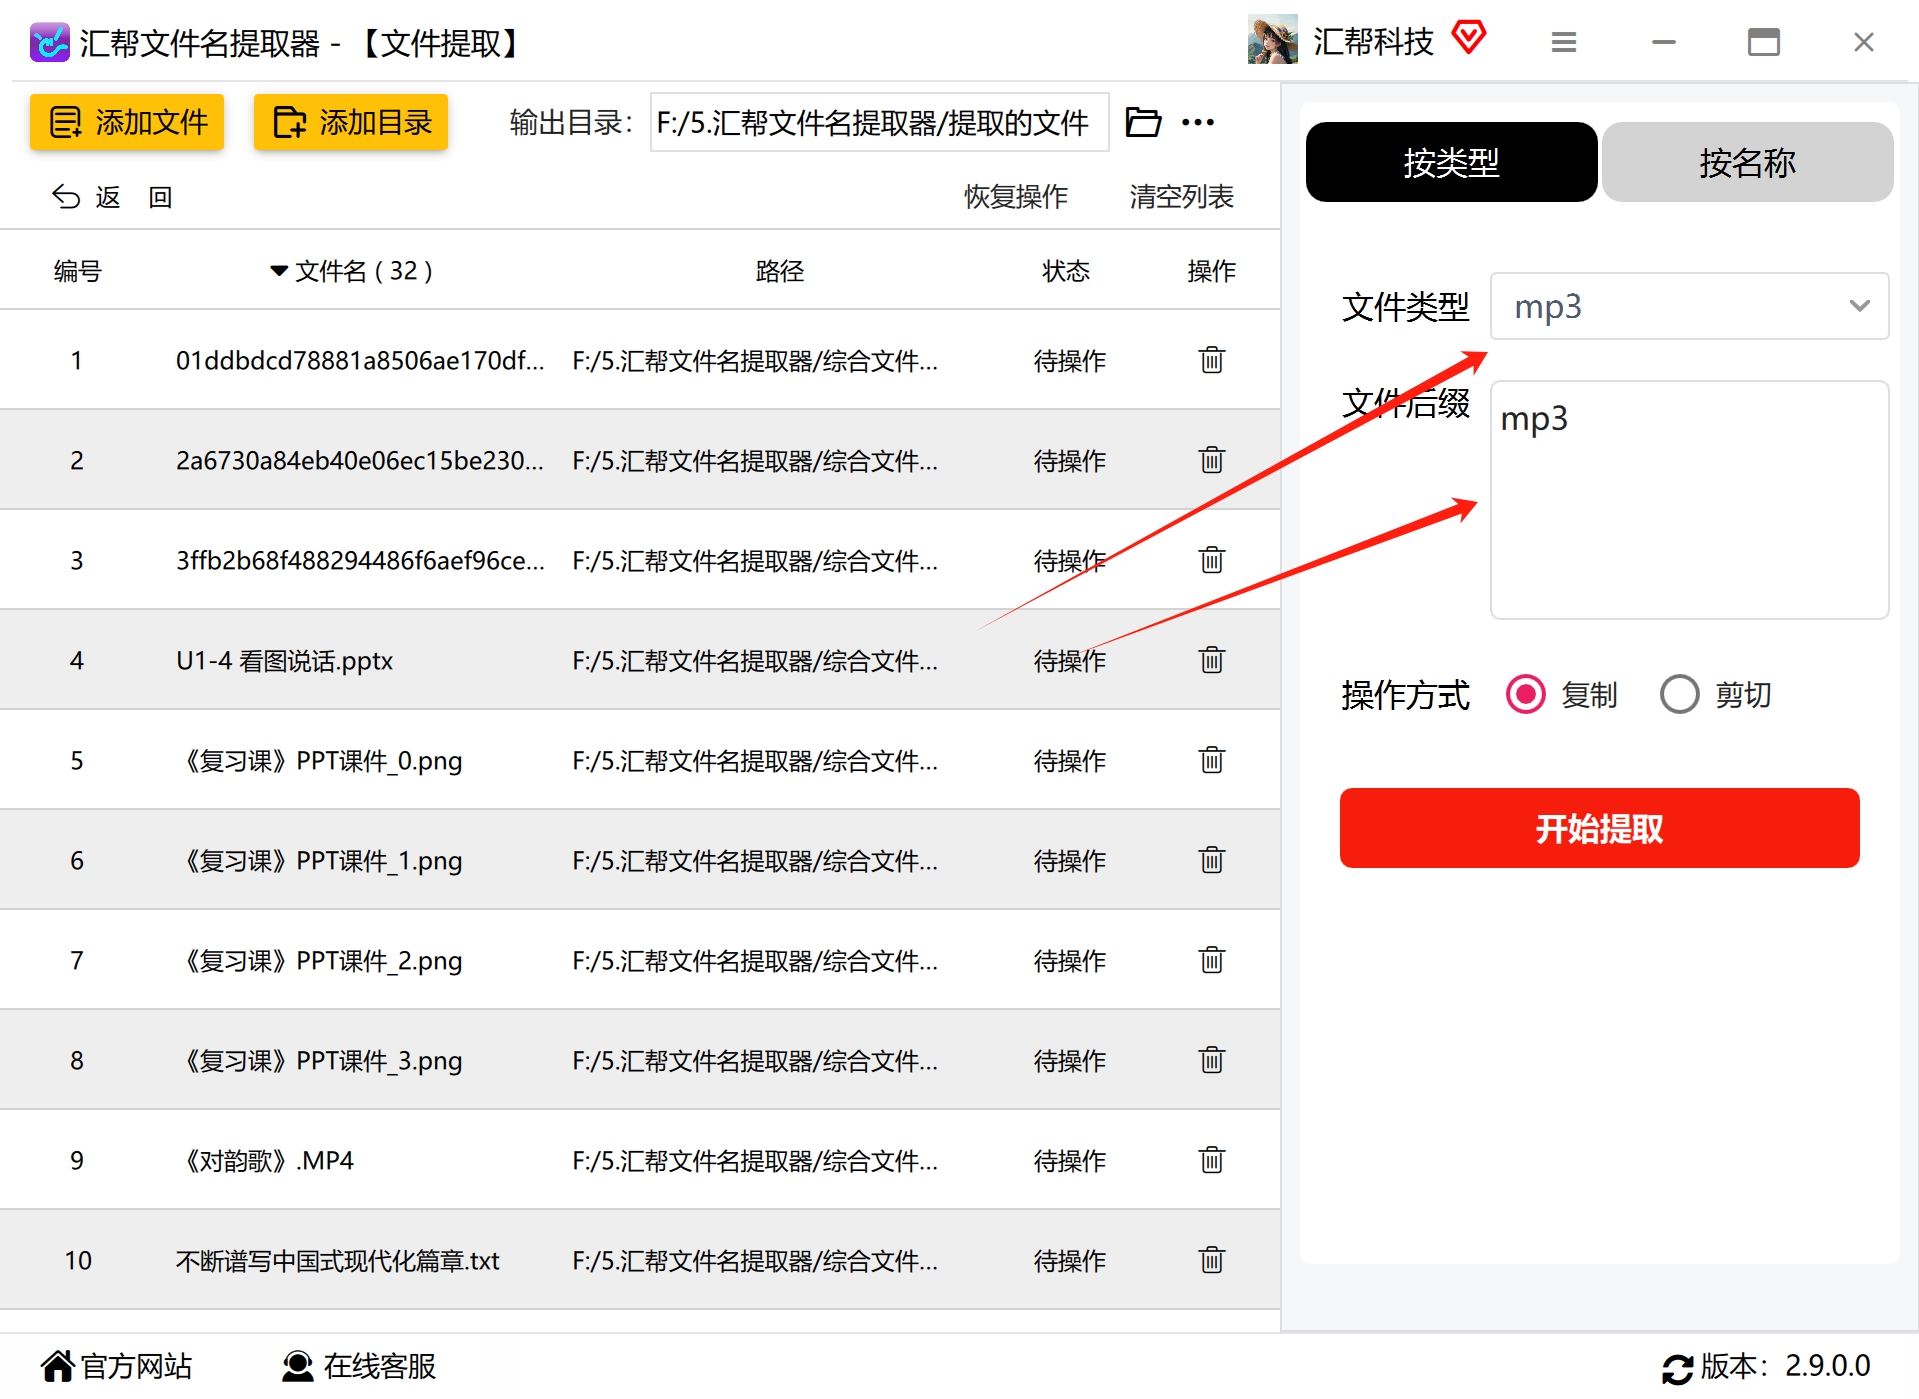The image size is (1919, 1399).
Task: Click 恢复操作 button
Action: (x=1015, y=196)
